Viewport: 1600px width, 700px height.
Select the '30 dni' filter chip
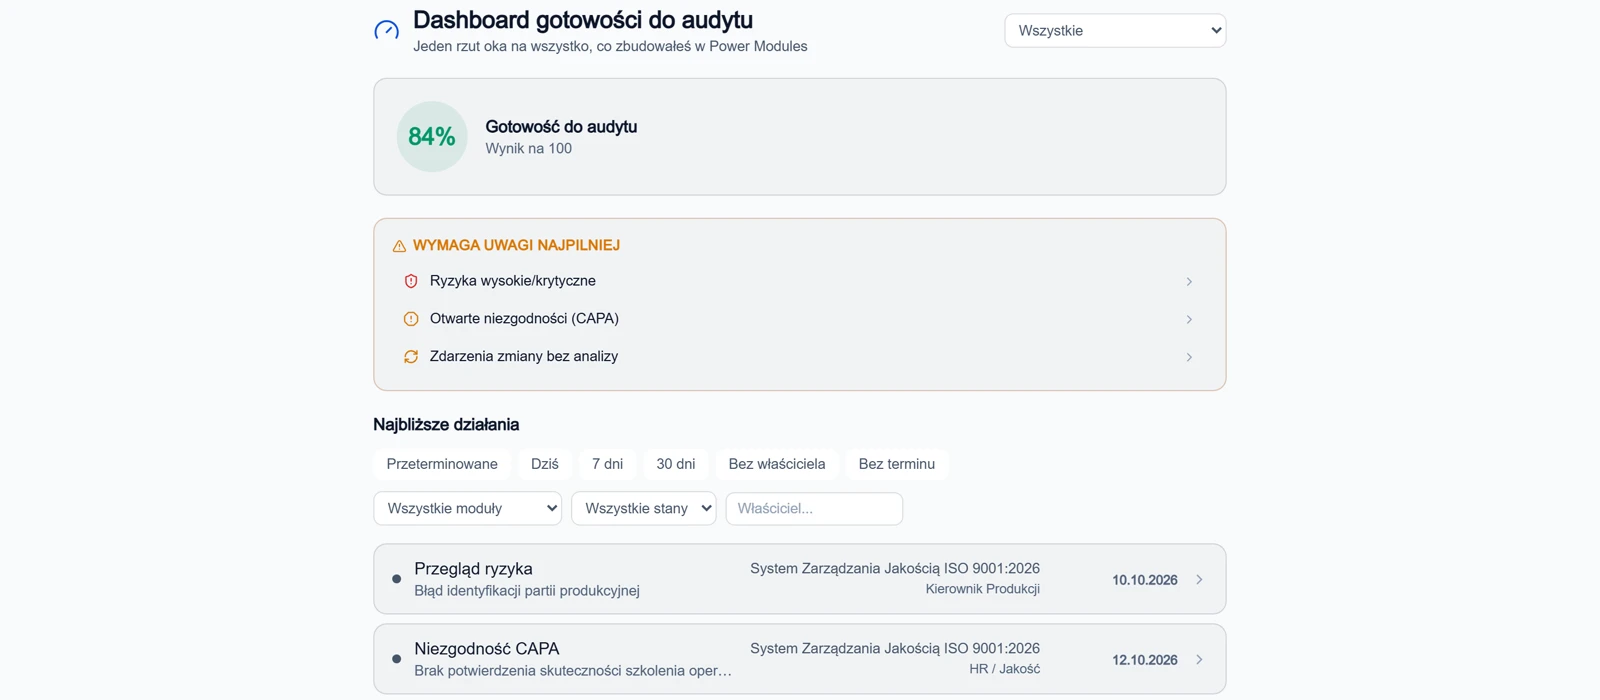[x=676, y=464]
